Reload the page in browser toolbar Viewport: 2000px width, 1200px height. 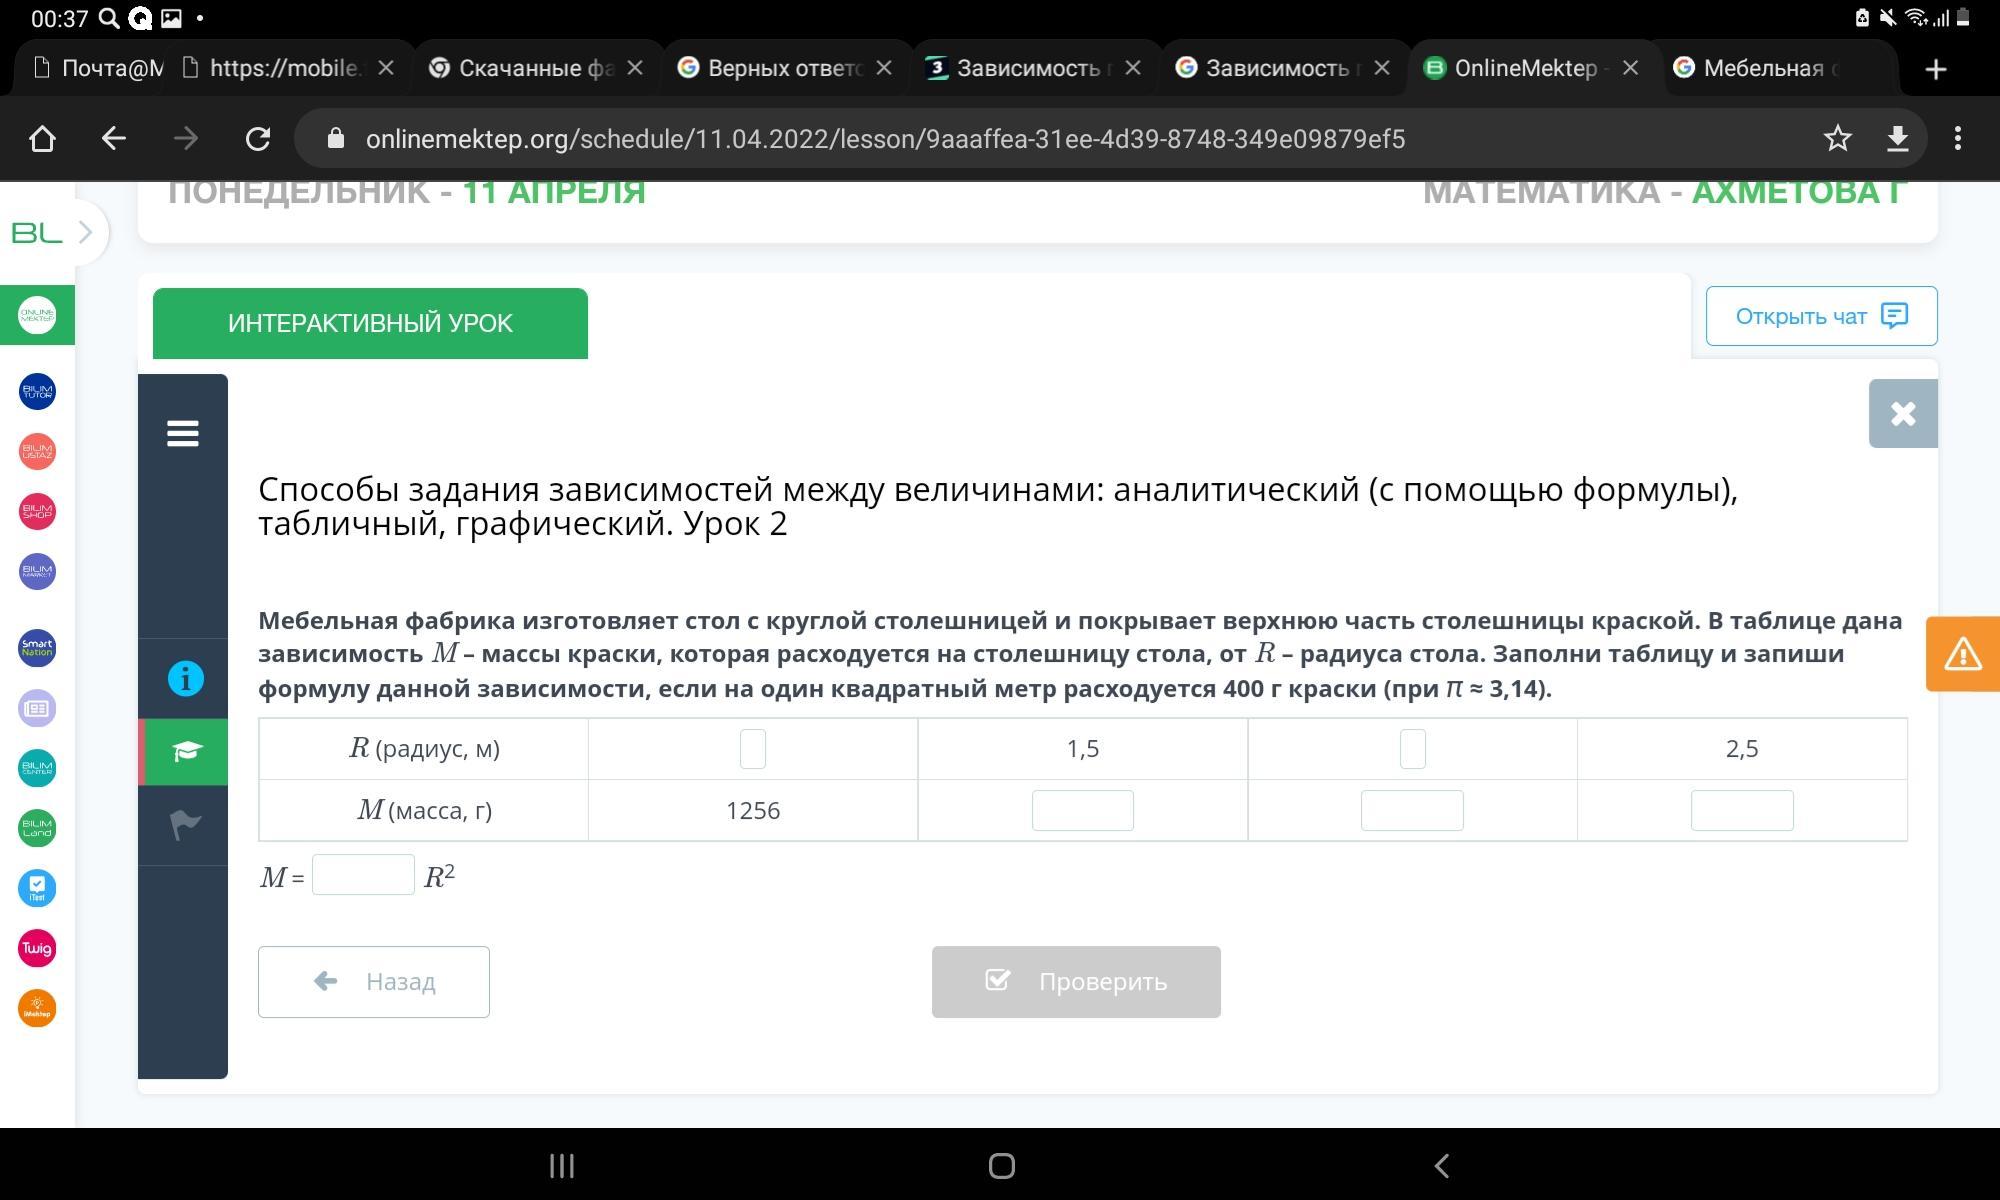(x=258, y=138)
